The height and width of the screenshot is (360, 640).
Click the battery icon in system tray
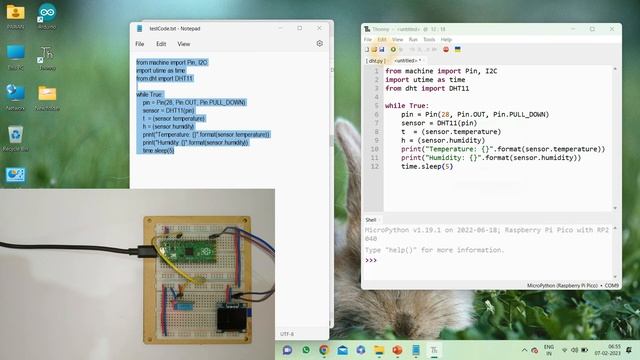[x=584, y=350]
